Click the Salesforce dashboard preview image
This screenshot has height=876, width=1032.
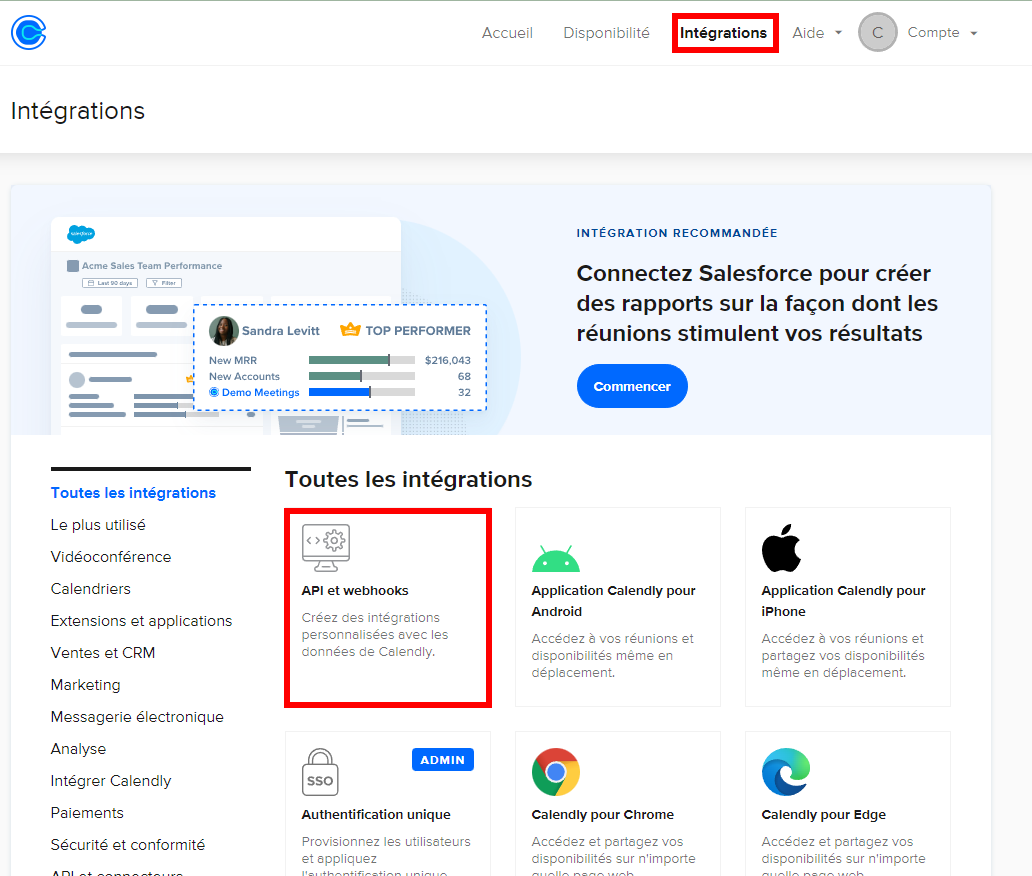(x=270, y=326)
